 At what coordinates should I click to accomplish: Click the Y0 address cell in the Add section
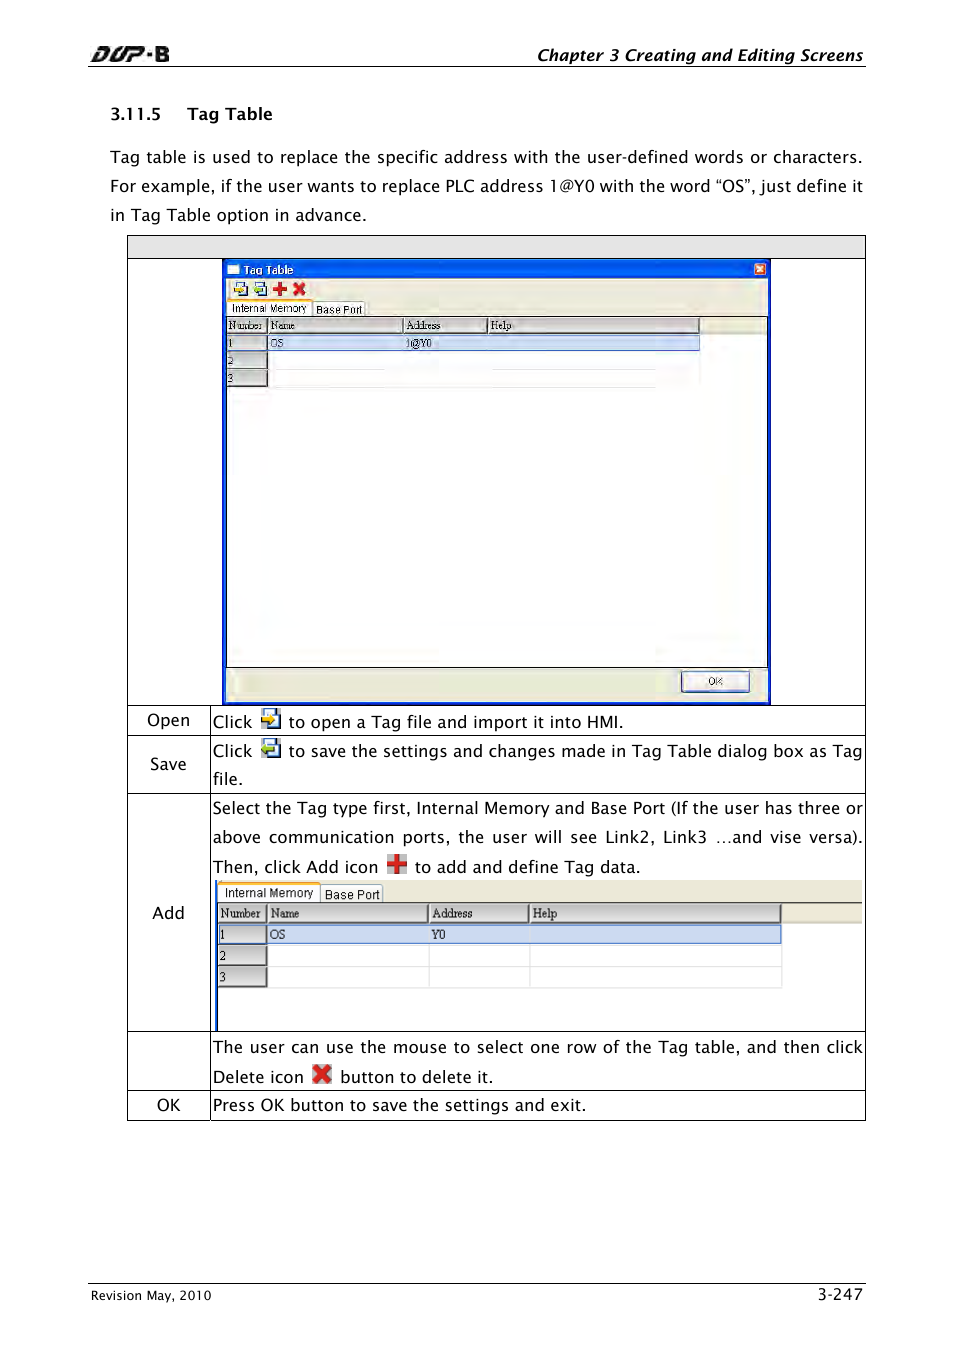pos(478,934)
